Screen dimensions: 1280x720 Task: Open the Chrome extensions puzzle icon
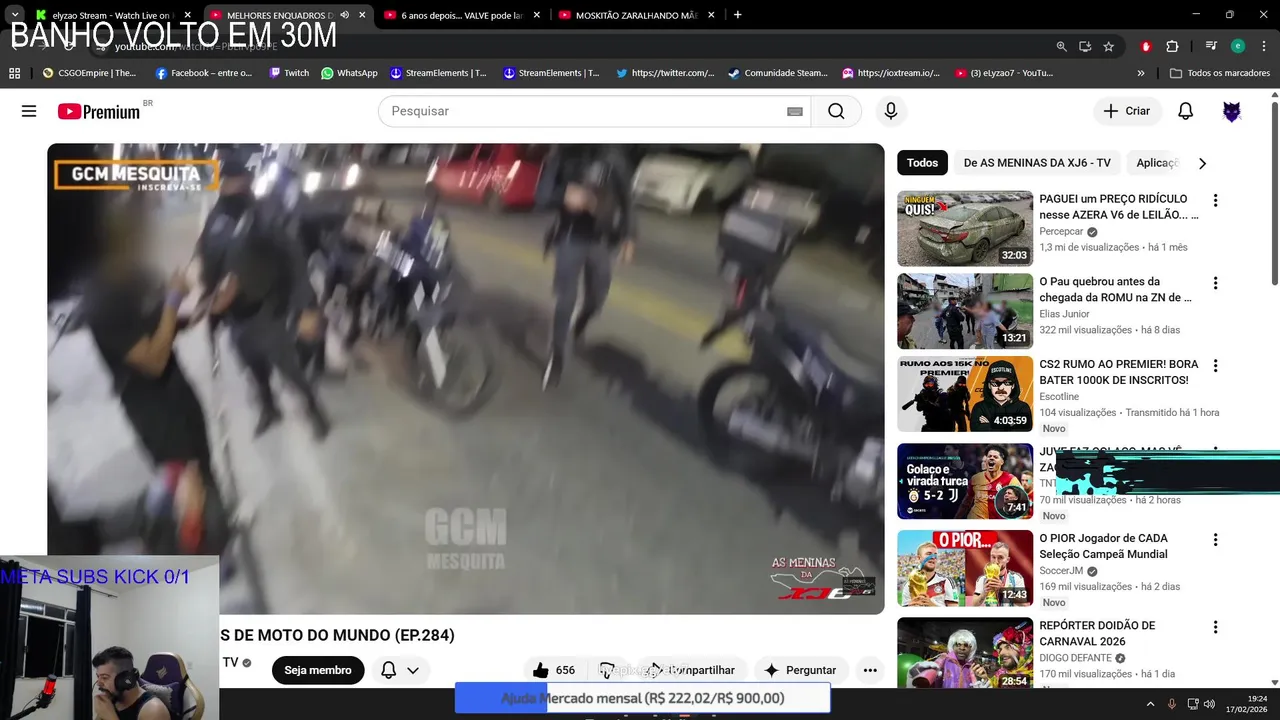(1172, 46)
